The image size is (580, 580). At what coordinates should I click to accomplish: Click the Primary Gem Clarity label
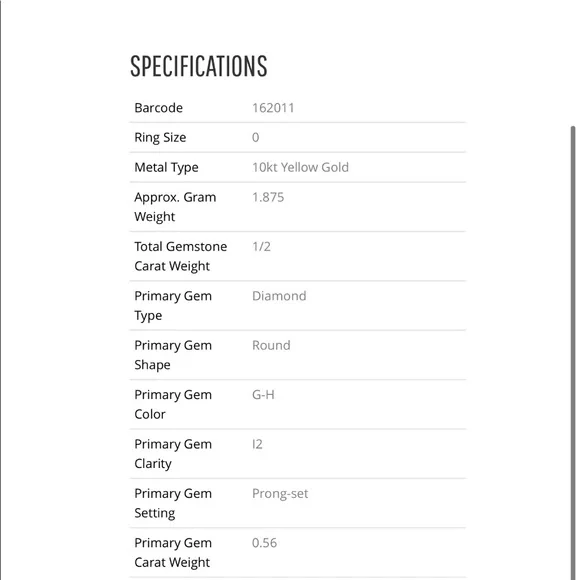pyautogui.click(x=173, y=453)
